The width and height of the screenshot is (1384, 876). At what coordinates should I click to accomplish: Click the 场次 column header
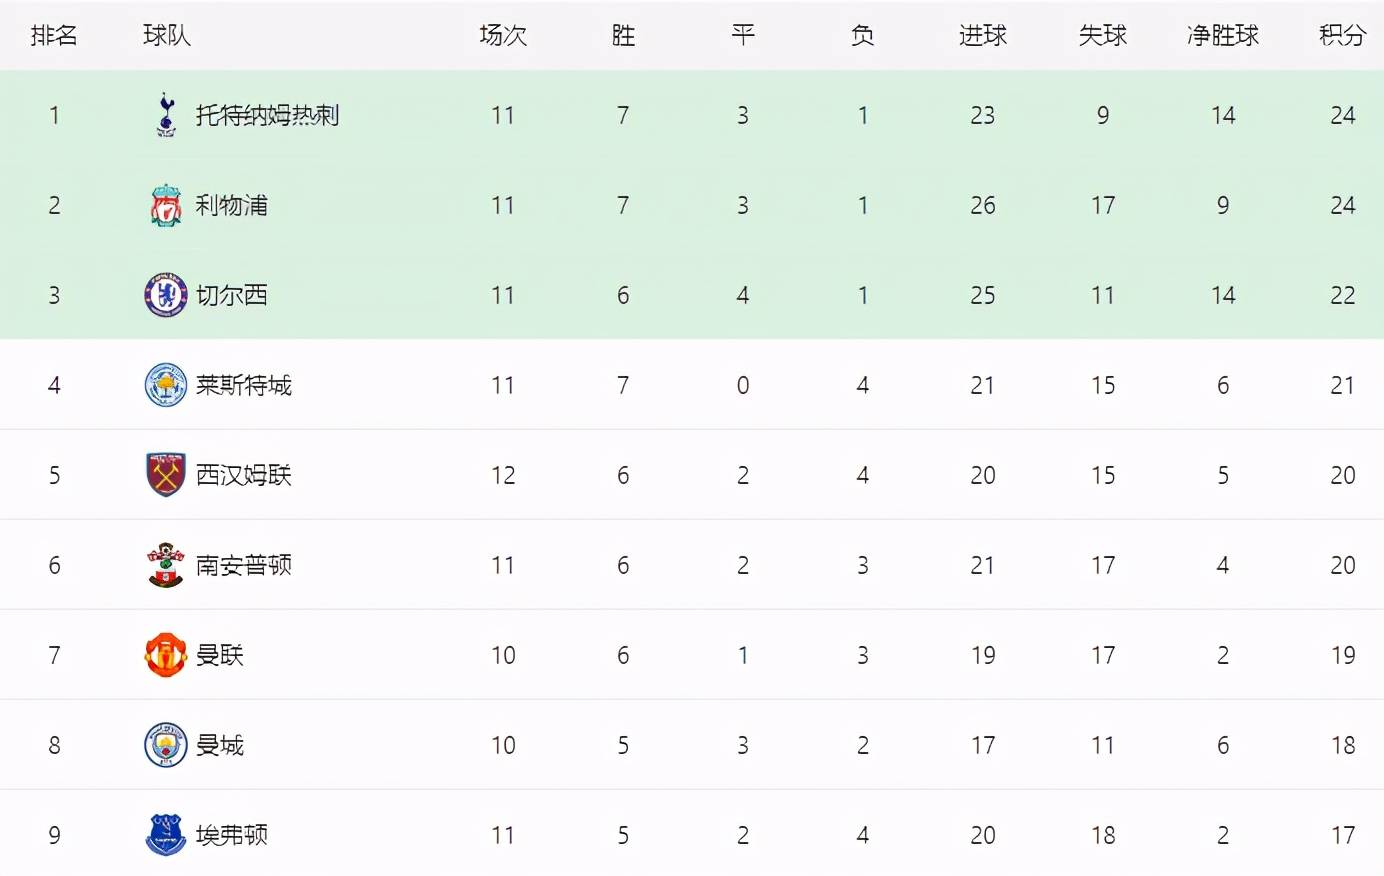(503, 35)
